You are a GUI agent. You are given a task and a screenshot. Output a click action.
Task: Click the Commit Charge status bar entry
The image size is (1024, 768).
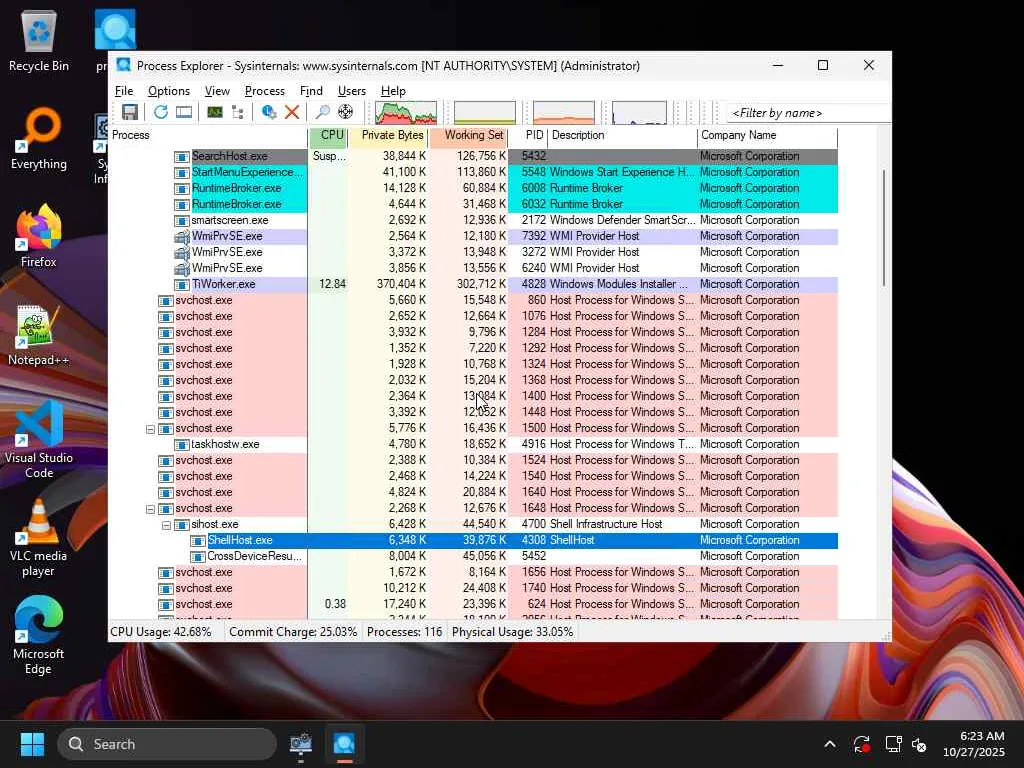293,632
